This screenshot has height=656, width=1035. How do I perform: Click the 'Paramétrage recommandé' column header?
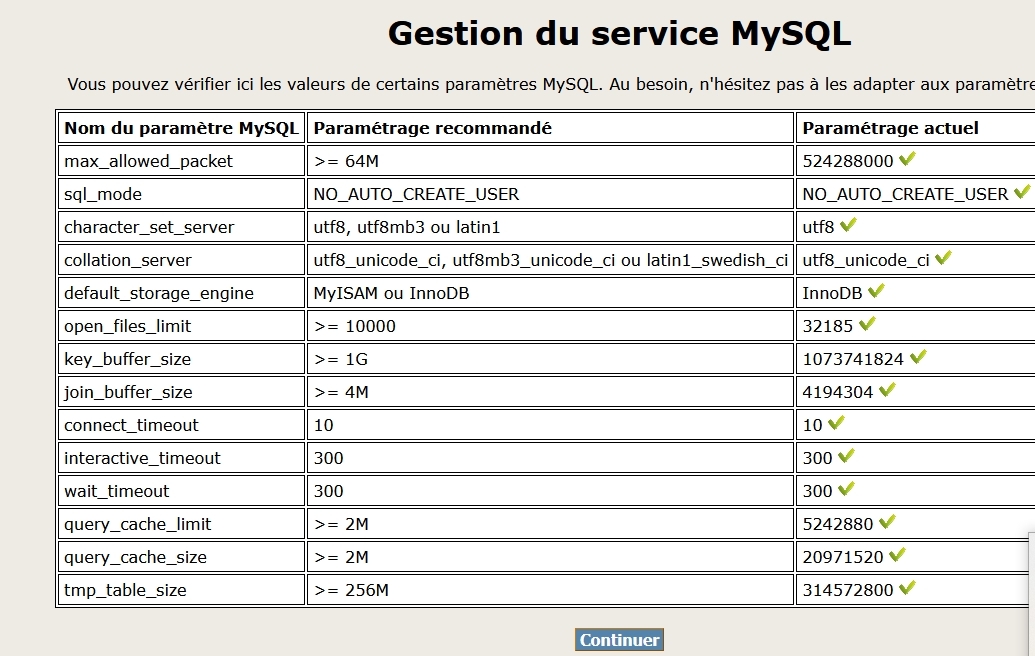pos(432,128)
